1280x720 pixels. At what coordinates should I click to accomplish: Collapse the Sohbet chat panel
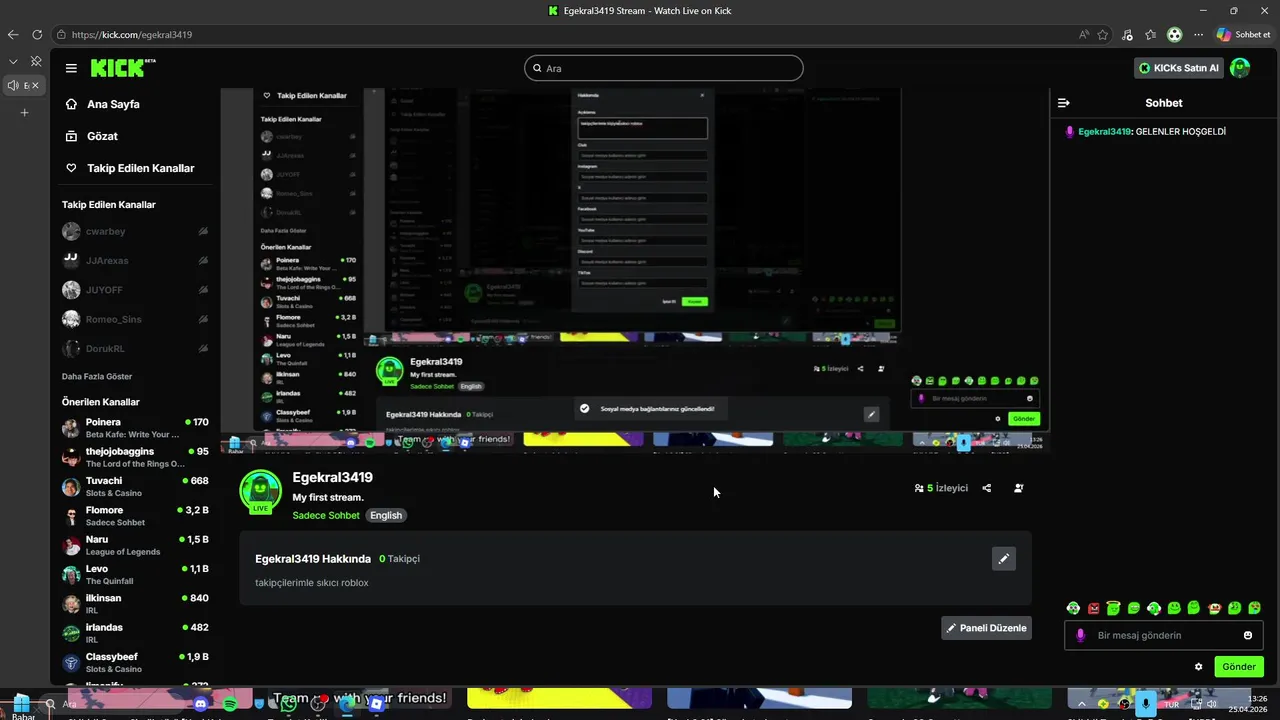click(1064, 103)
